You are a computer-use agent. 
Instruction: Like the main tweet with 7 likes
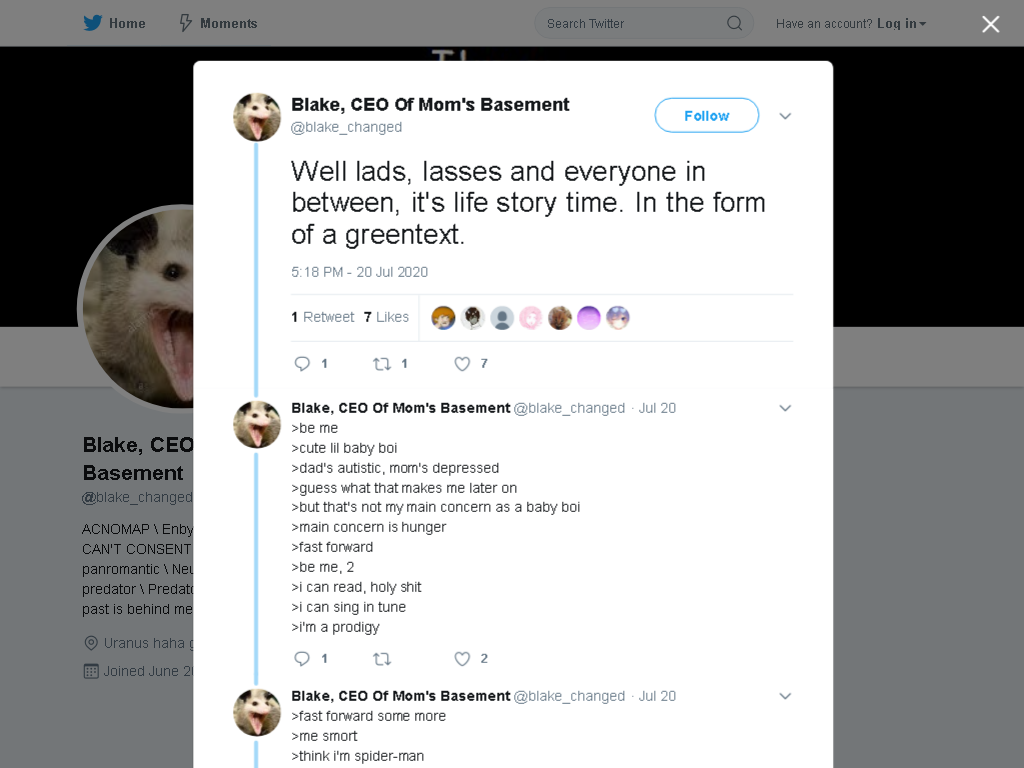462,364
